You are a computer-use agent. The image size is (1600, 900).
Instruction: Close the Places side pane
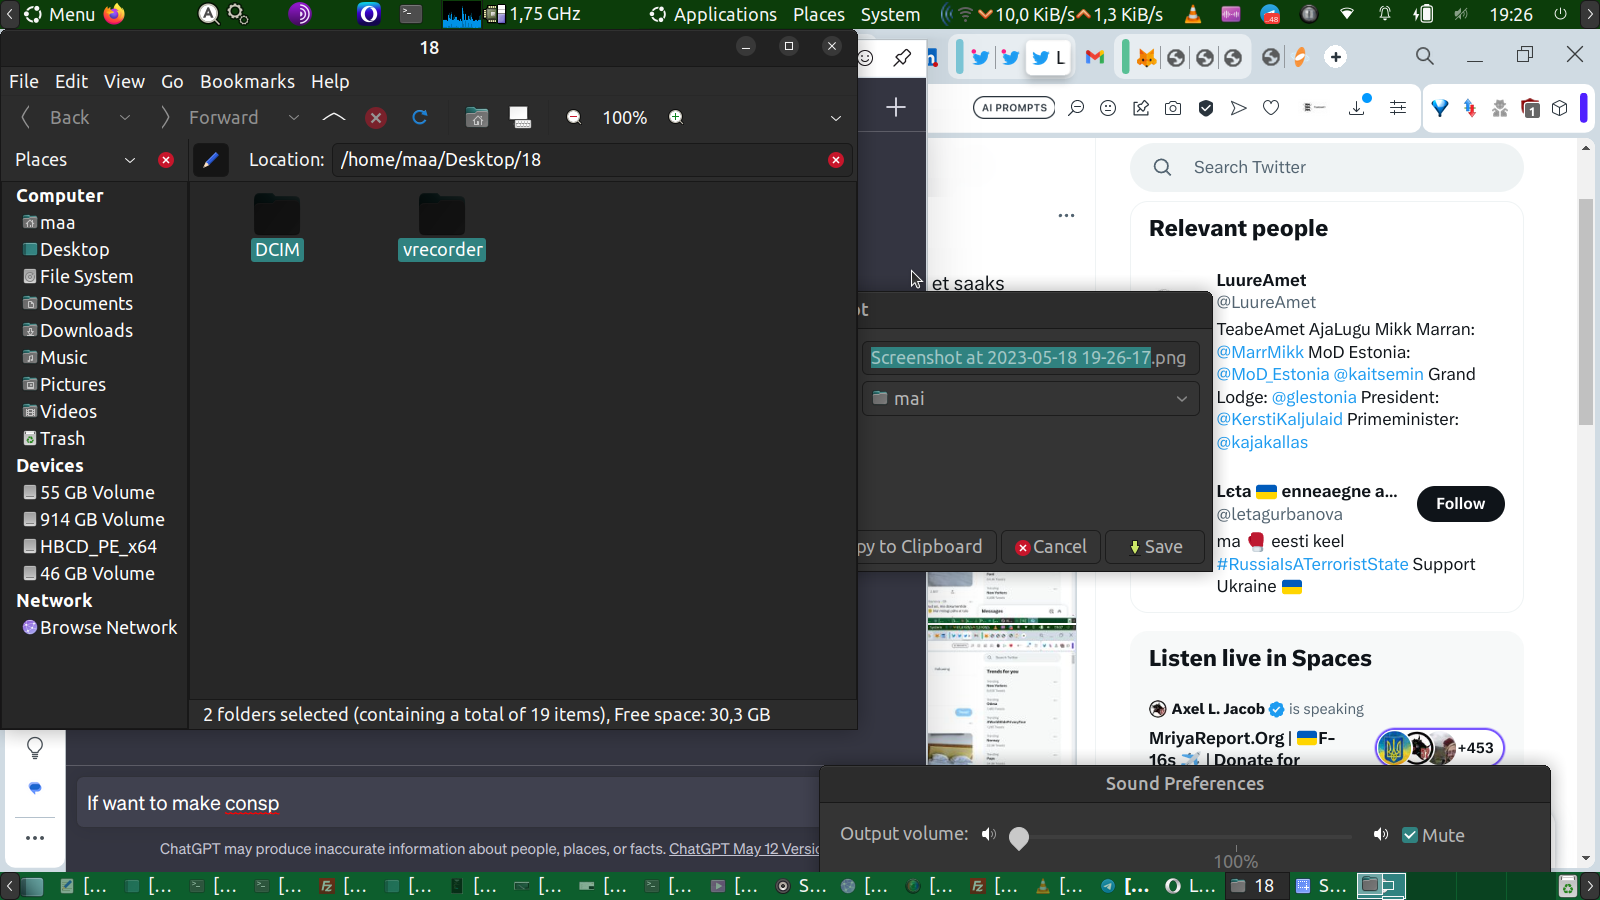[166, 160]
